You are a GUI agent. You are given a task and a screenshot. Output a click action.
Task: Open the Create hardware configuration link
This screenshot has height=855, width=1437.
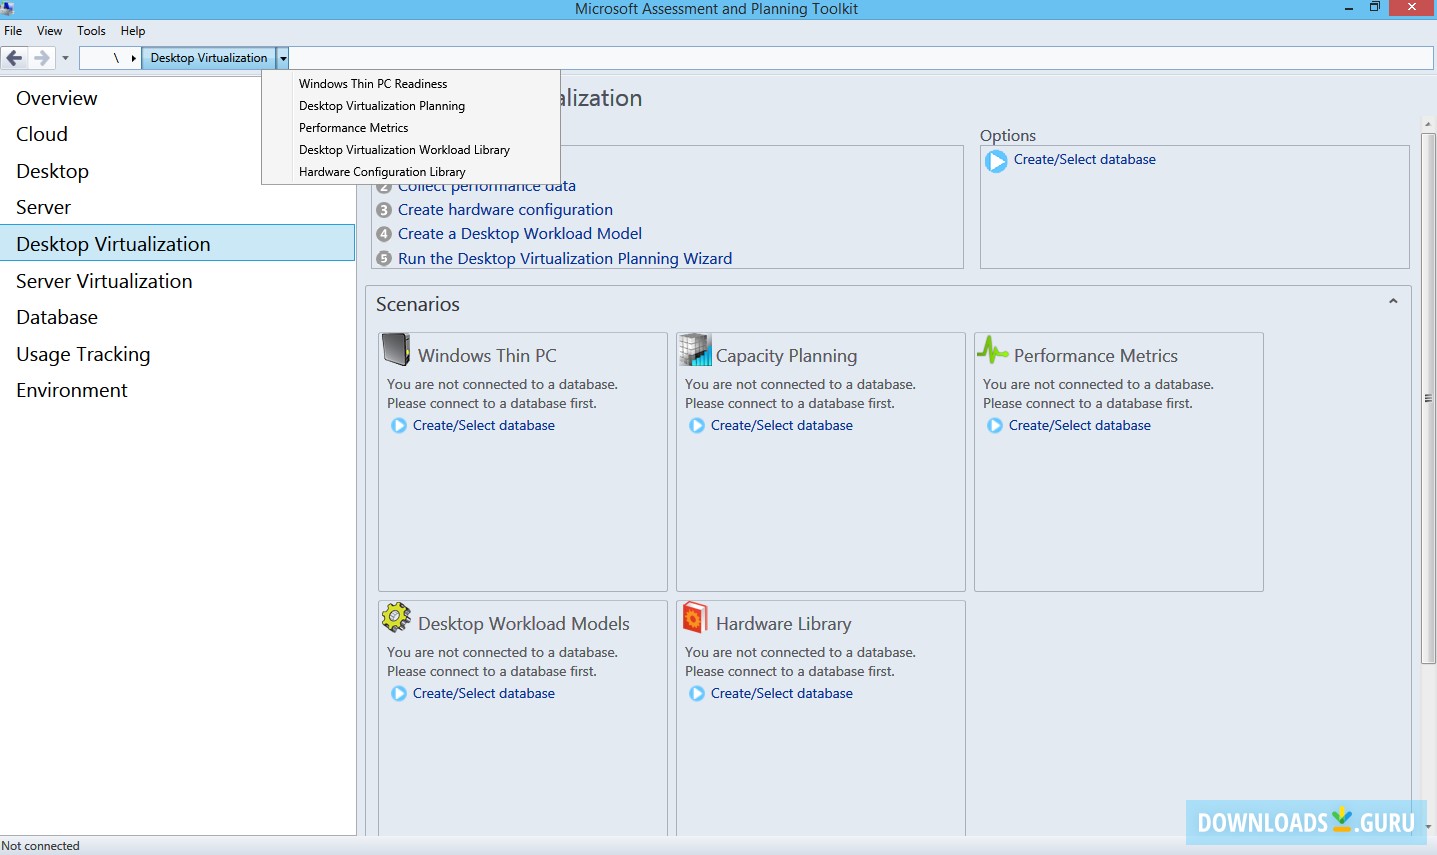coord(505,210)
